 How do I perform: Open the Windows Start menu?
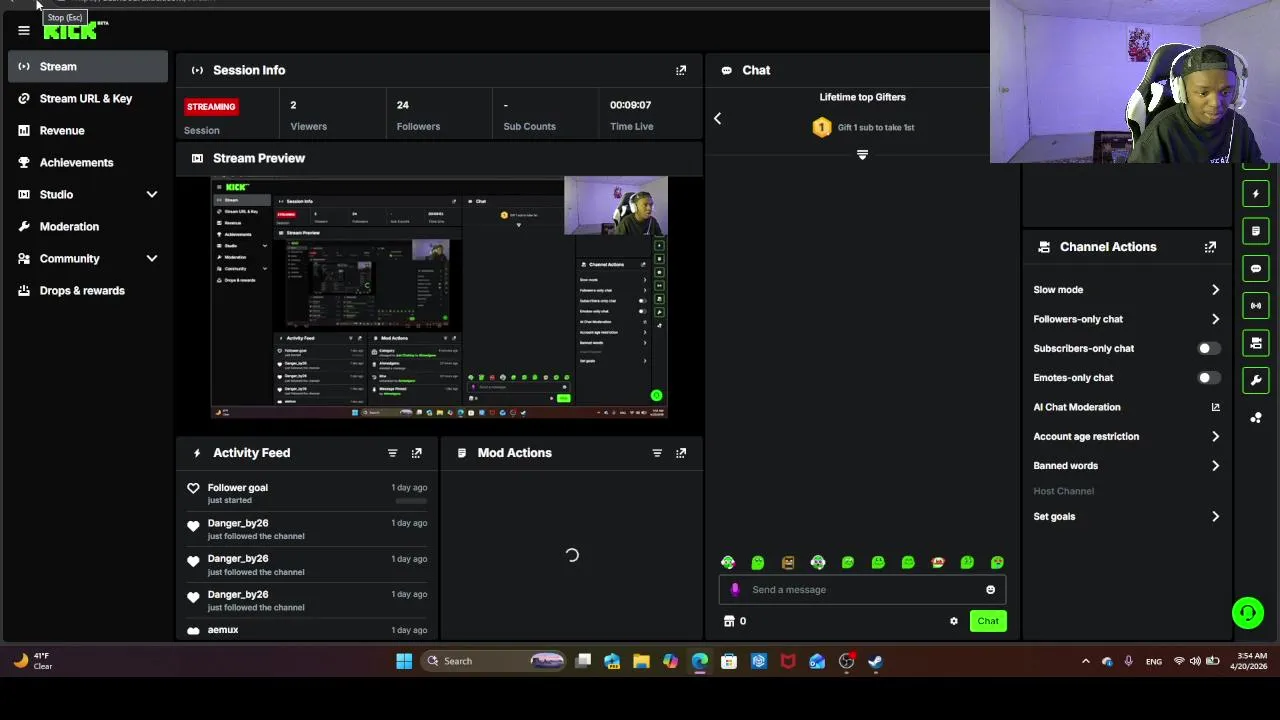click(404, 661)
